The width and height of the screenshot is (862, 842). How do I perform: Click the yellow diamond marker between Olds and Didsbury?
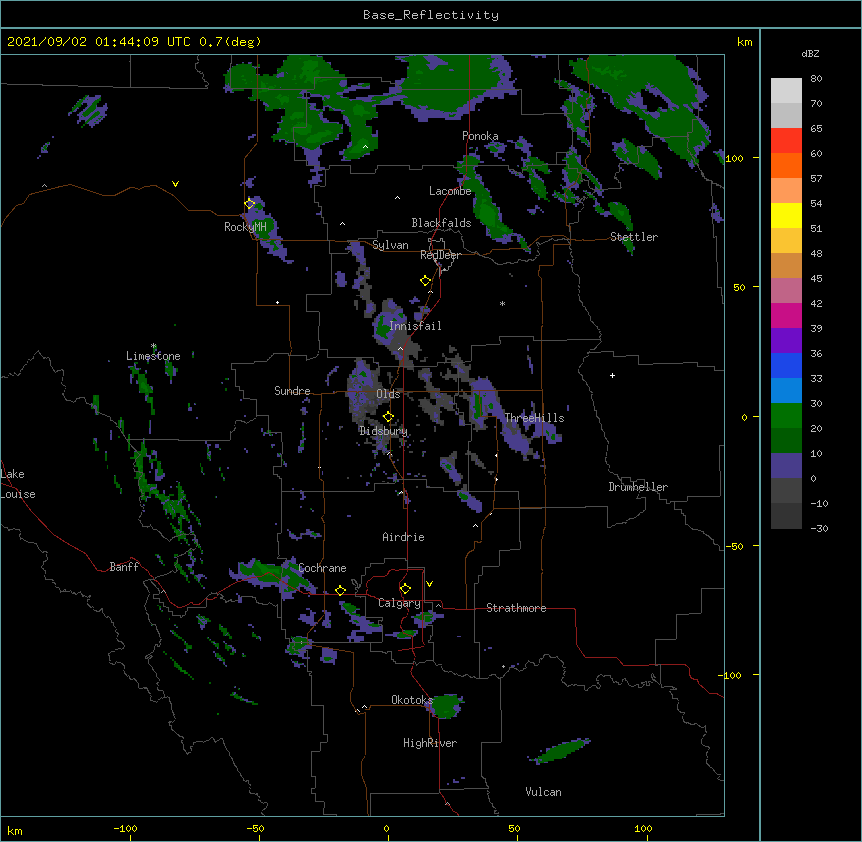point(388,416)
